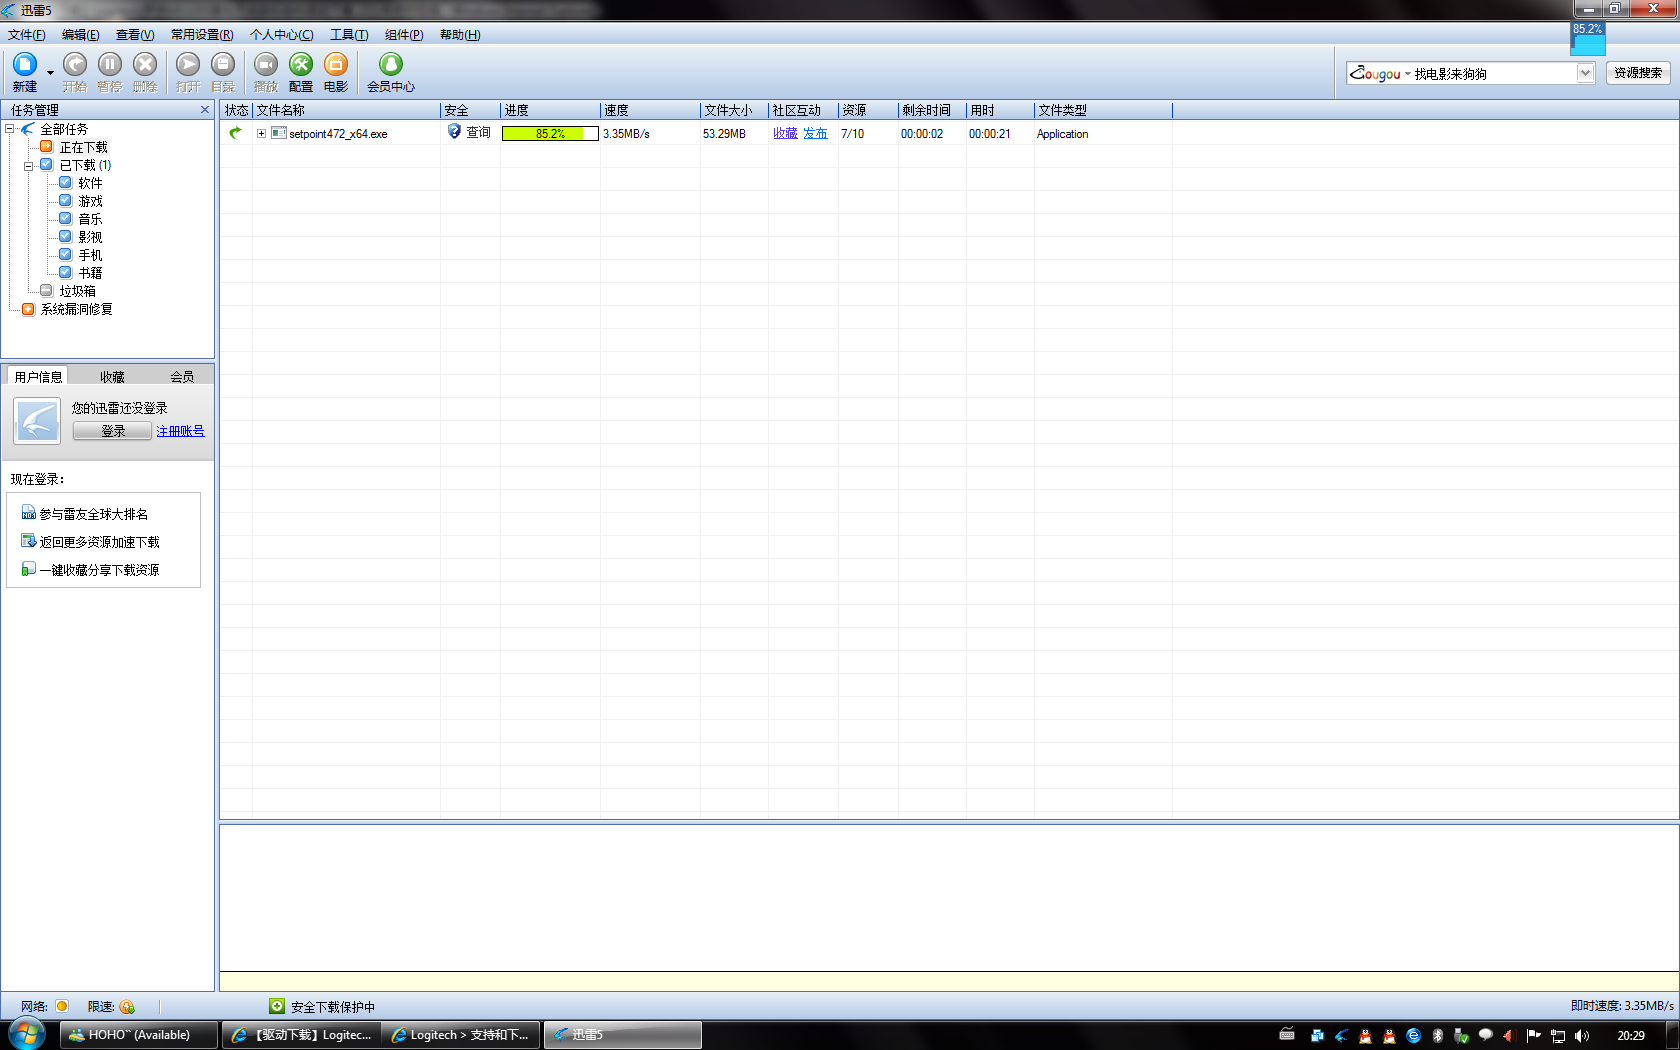
Task: Click the 播放 play video toolbar icon
Action: [x=266, y=65]
